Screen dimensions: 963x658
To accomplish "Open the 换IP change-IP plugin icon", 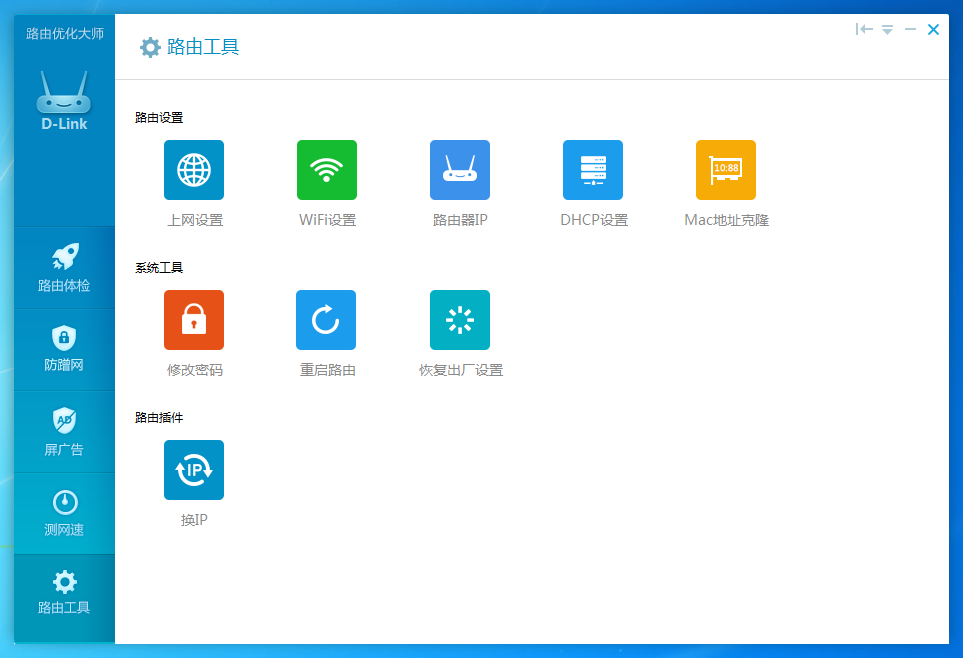I will click(194, 470).
